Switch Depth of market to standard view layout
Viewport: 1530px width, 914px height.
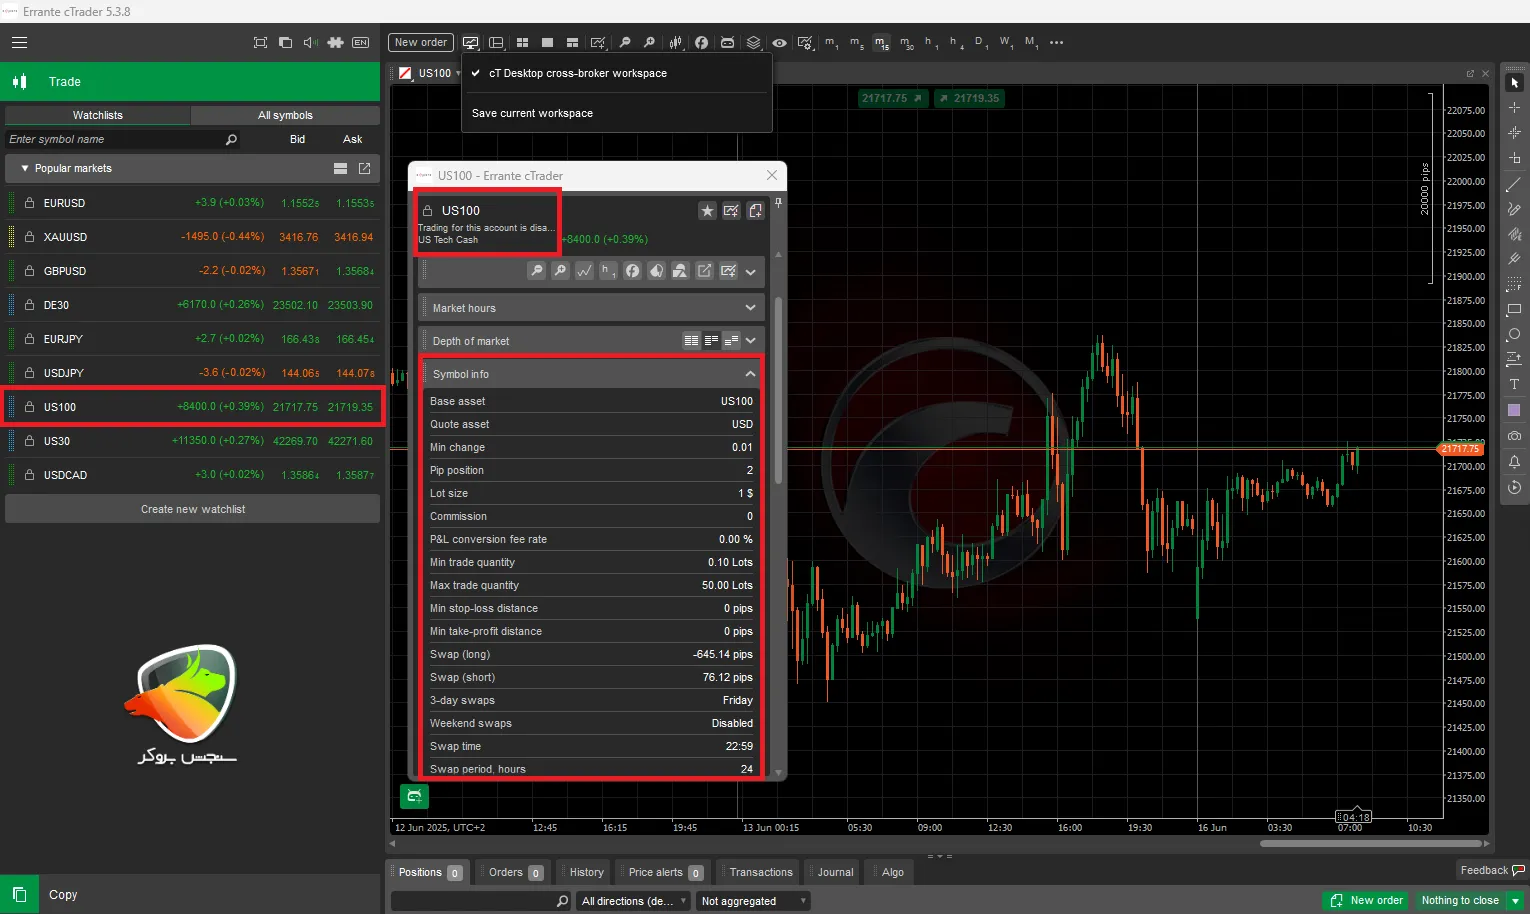tap(691, 340)
